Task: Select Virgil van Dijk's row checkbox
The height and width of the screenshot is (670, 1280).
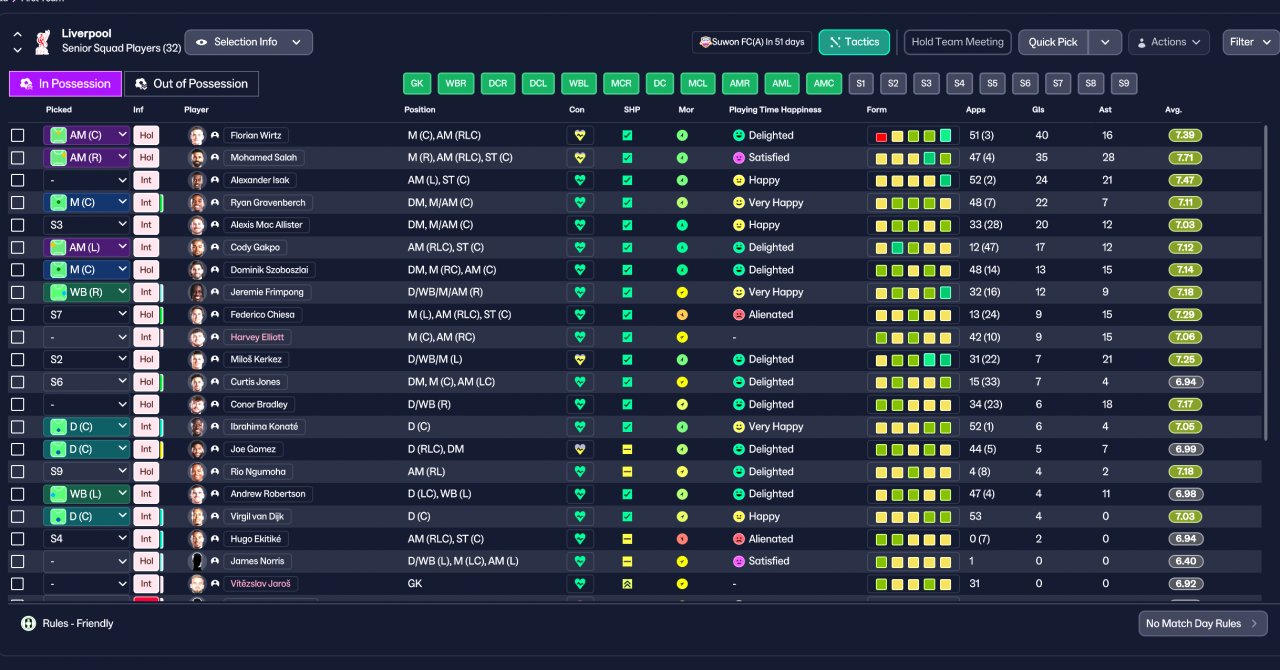Action: [x=17, y=516]
